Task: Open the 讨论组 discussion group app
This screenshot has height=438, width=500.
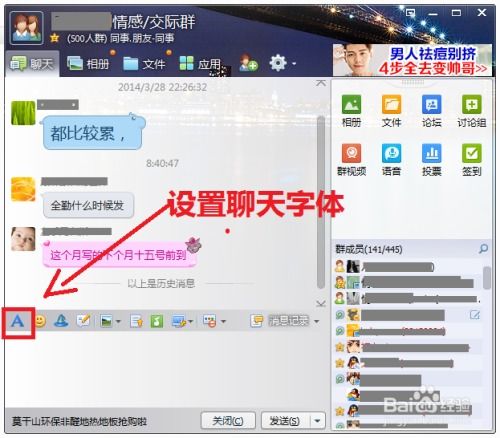Action: point(472,111)
